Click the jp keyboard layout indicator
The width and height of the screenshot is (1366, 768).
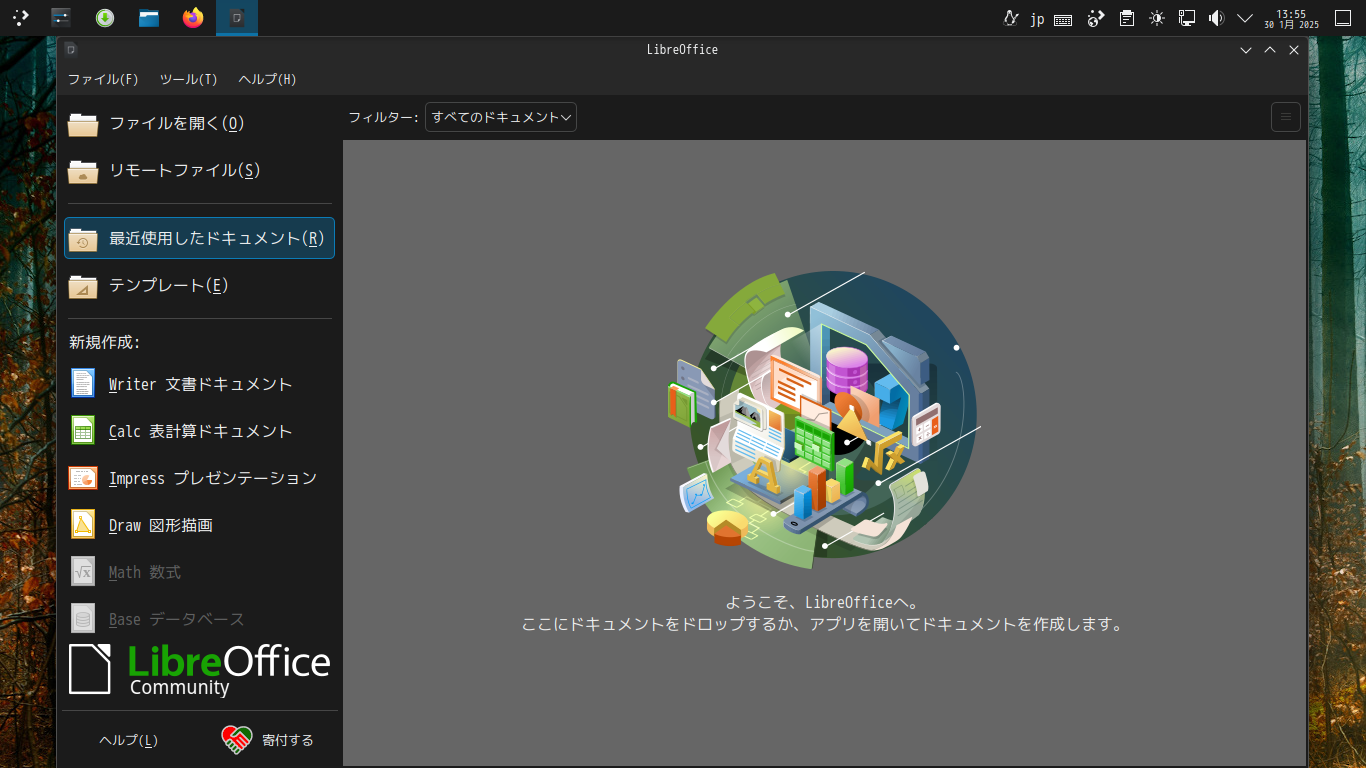[x=1037, y=18]
